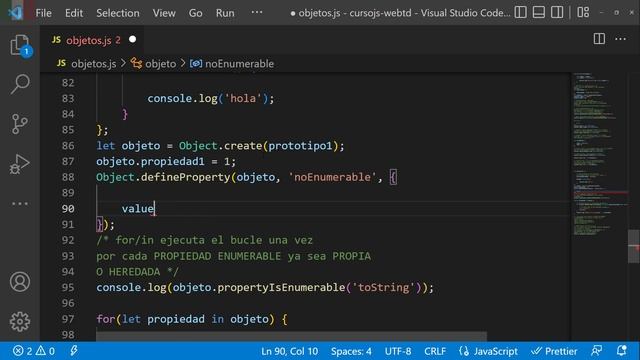Viewport: 640px width, 360px height.
Task: Change cursor position via Ln 90, Col 10
Action: [x=289, y=351]
